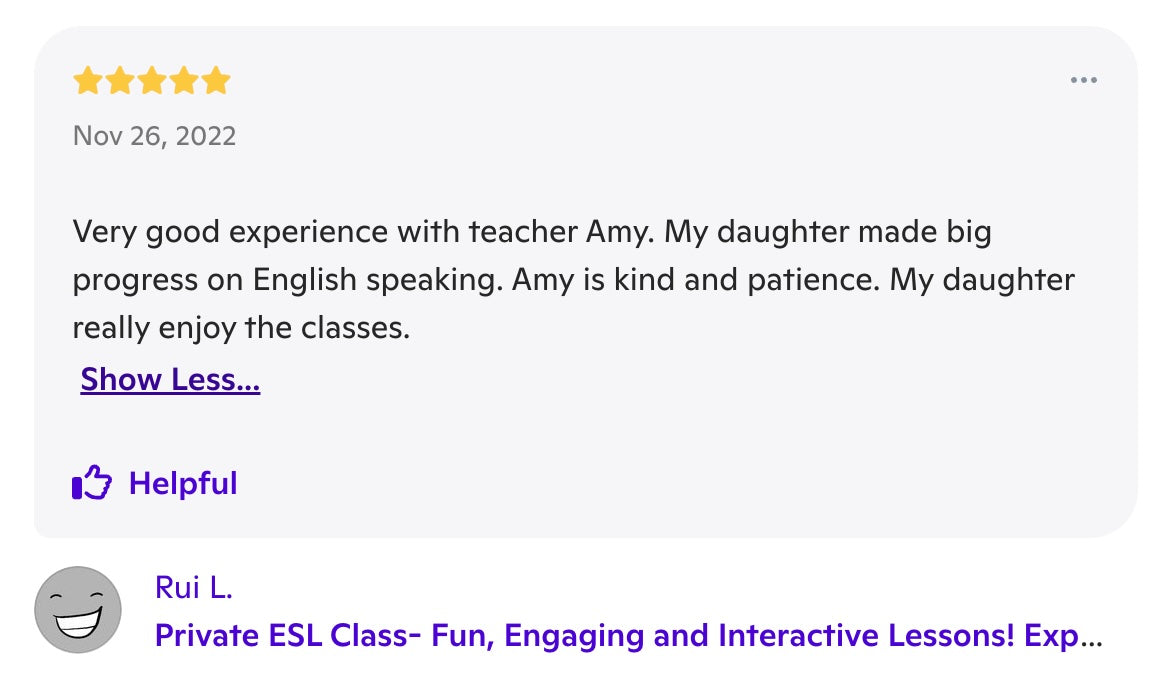Click the third yellow rating star

152,81
